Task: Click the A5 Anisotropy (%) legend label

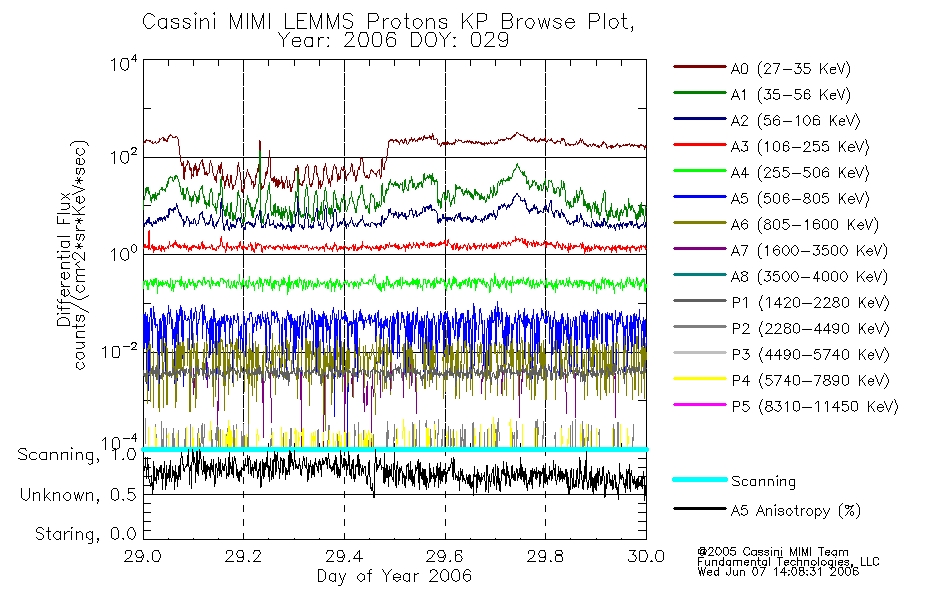Action: pyautogui.click(x=796, y=511)
